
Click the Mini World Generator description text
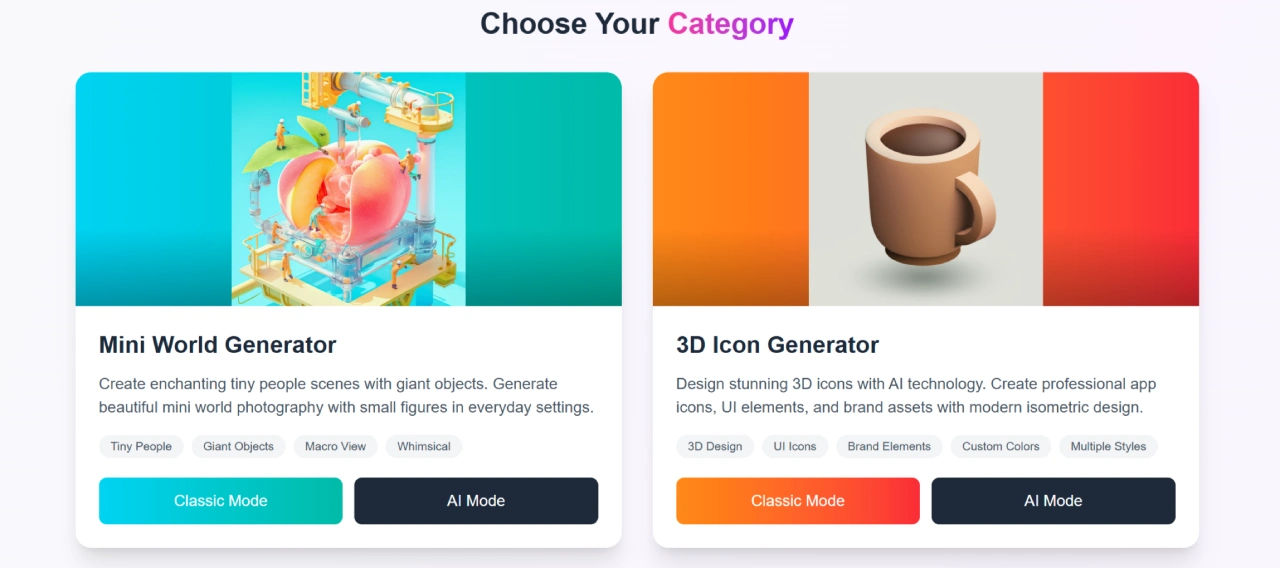346,396
